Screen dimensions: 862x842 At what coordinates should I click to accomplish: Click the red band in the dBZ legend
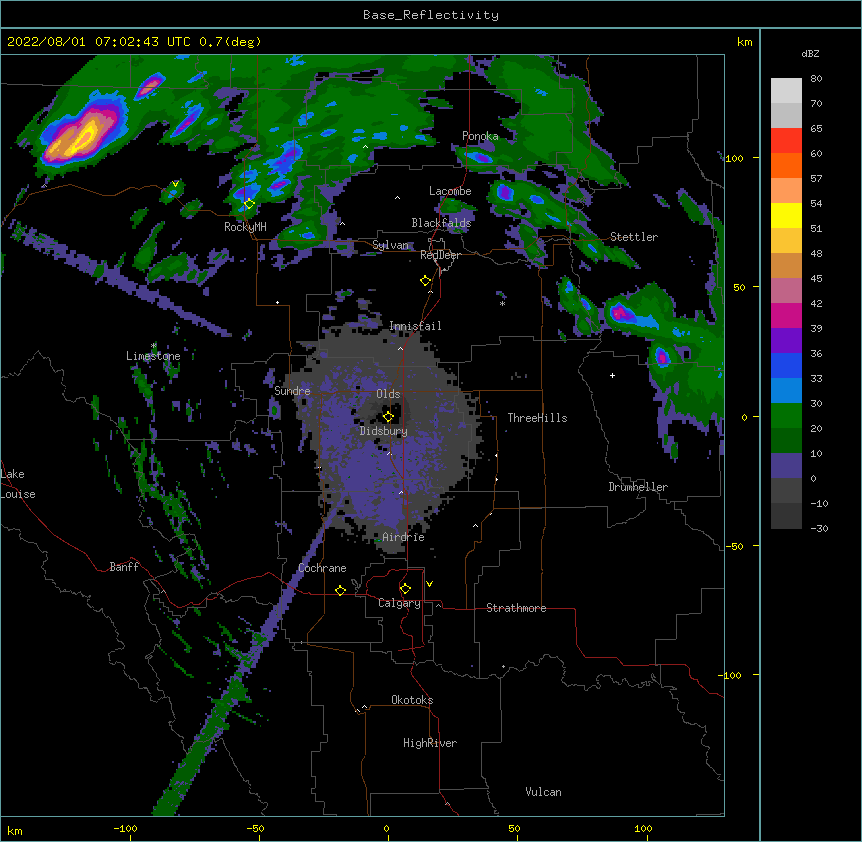point(786,141)
